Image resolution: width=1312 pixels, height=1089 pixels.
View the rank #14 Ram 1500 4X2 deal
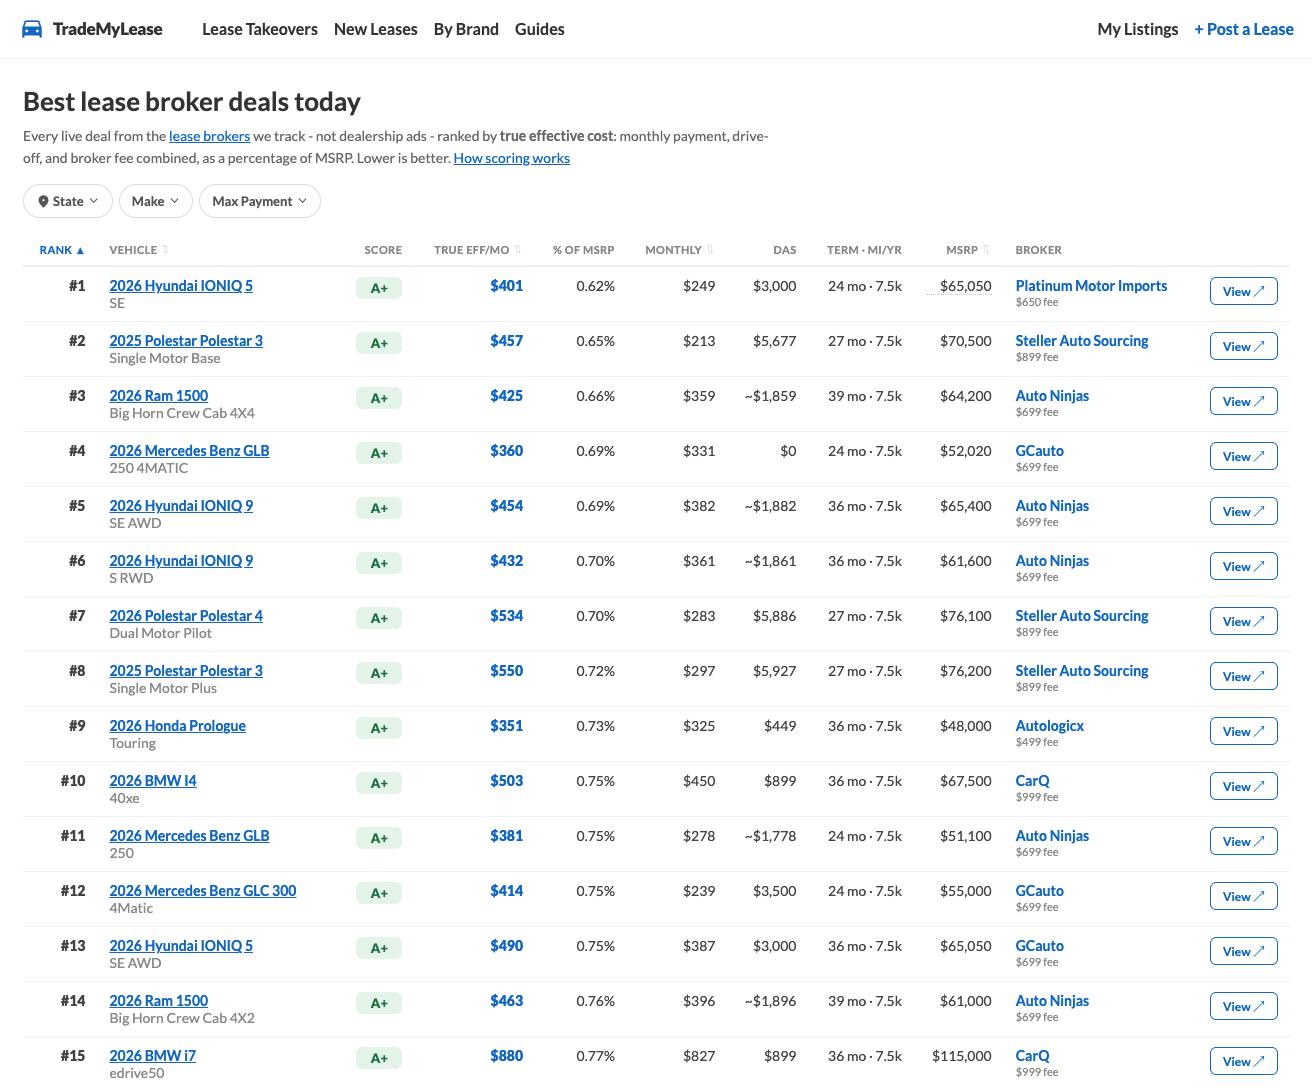tap(1244, 1007)
